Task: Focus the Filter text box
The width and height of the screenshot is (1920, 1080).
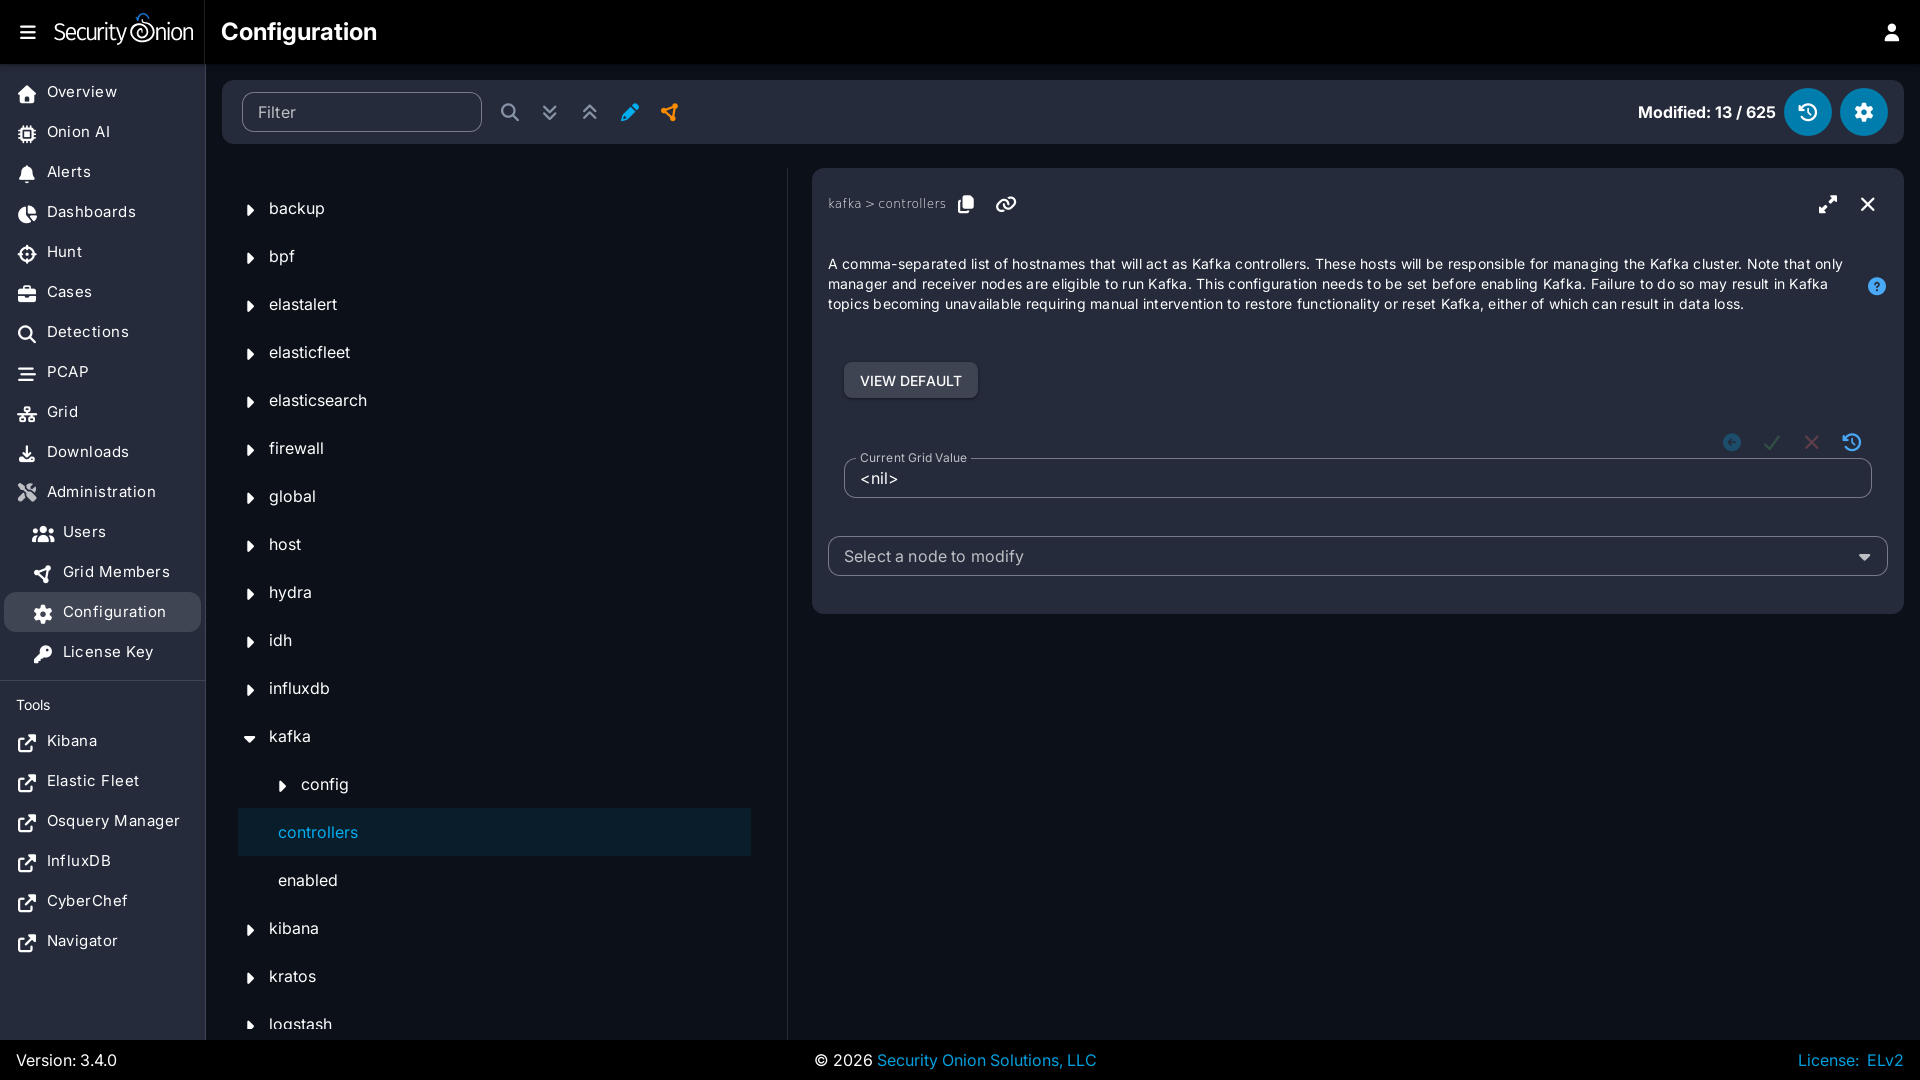Action: click(362, 112)
